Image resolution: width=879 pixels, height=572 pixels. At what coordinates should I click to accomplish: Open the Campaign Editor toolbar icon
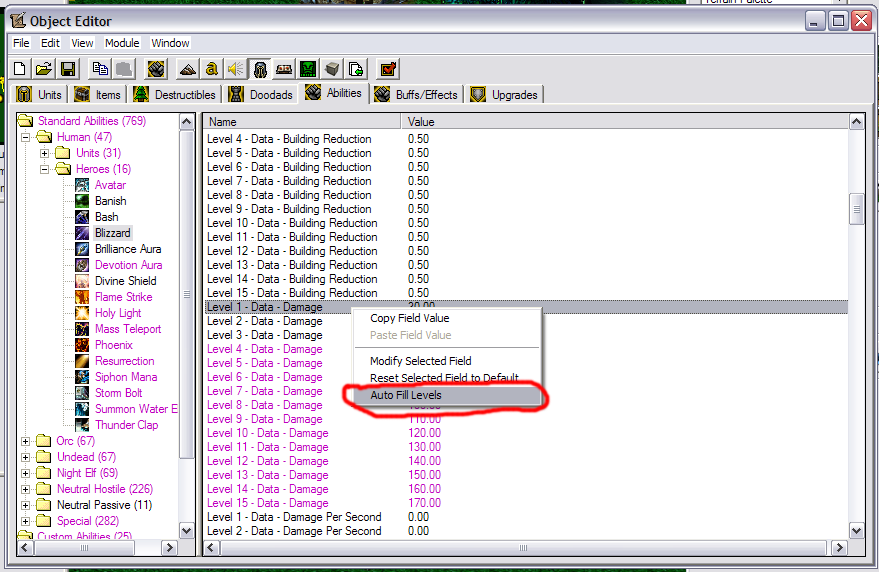point(284,69)
